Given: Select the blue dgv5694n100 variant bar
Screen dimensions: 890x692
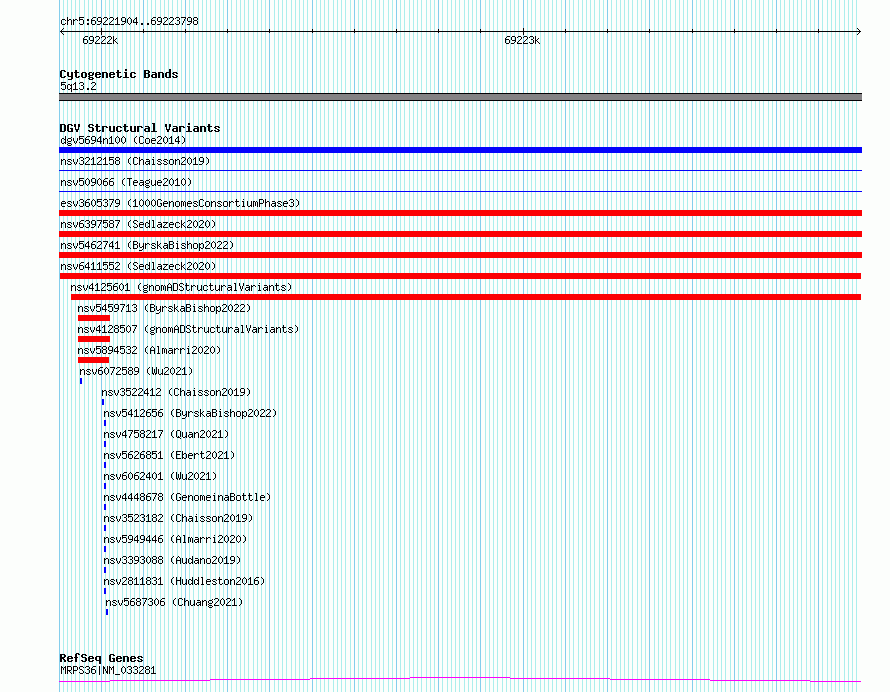Looking at the screenshot, I should tap(460, 150).
